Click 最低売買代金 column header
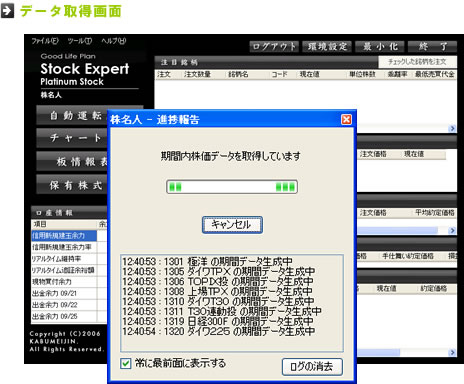Screen dimensions: 464x384 click(435, 74)
